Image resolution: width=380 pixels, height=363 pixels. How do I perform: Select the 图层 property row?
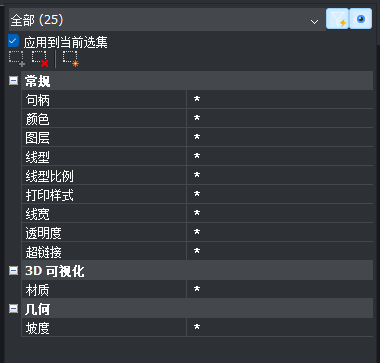pyautogui.click(x=197, y=138)
